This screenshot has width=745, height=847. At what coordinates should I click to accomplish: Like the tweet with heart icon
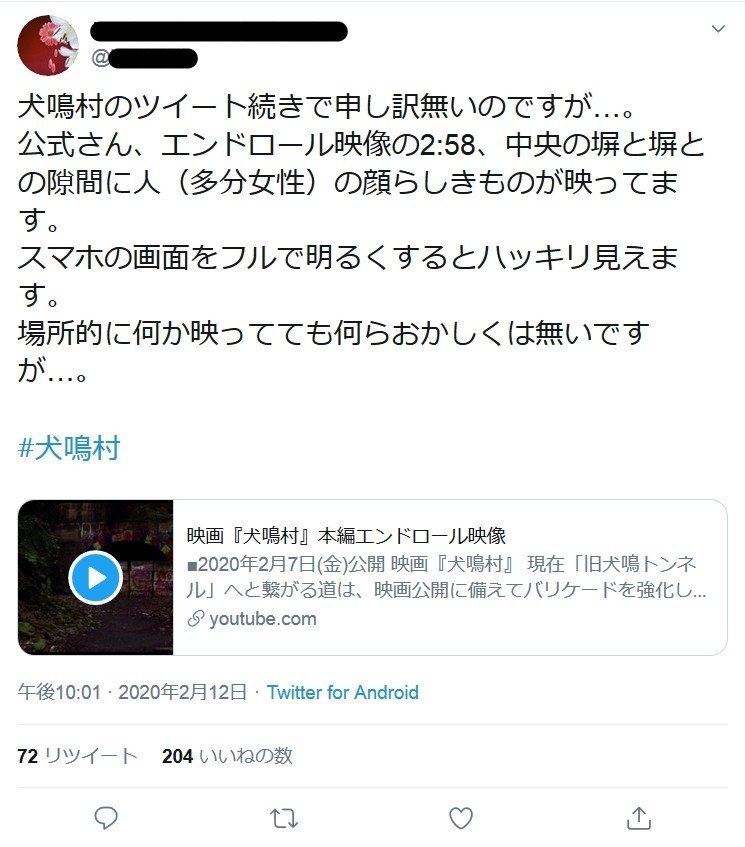point(461,818)
